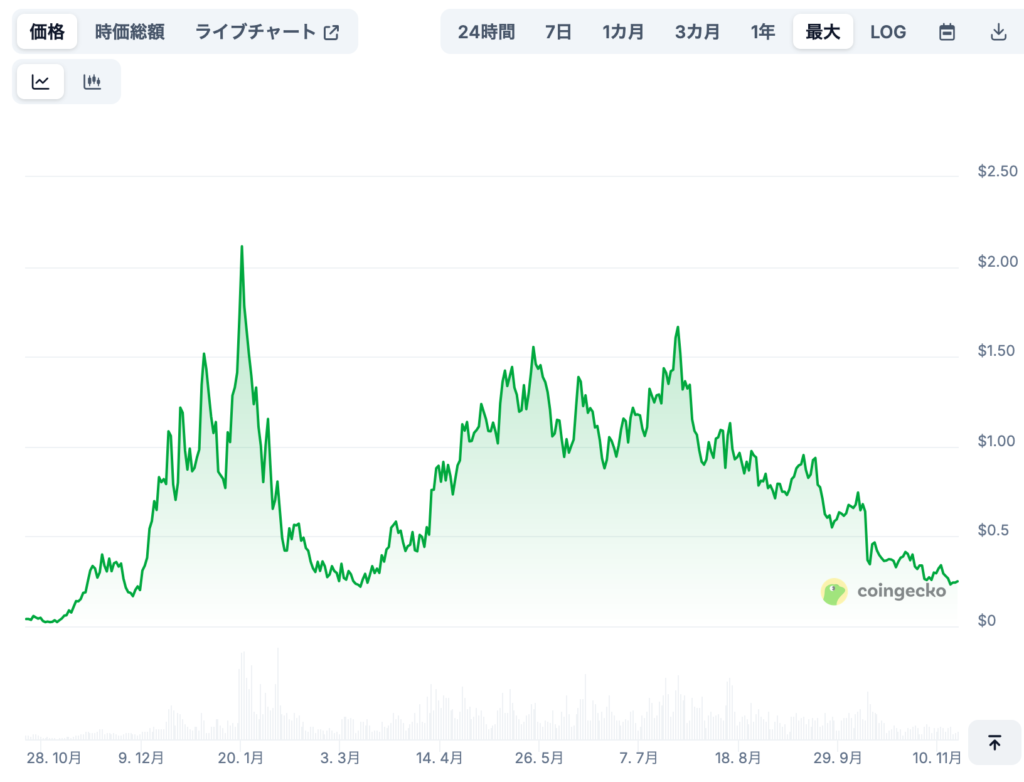Toggle logarithmic scale with the LOG button

tap(888, 31)
